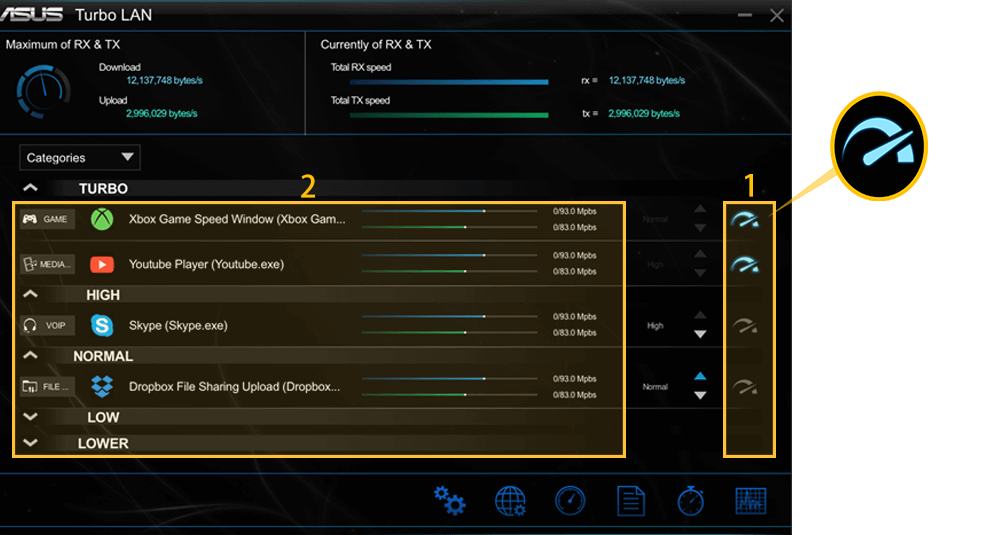Adjust Skype download bandwidth blue slider
This screenshot has width=1000, height=535.
tap(450, 316)
